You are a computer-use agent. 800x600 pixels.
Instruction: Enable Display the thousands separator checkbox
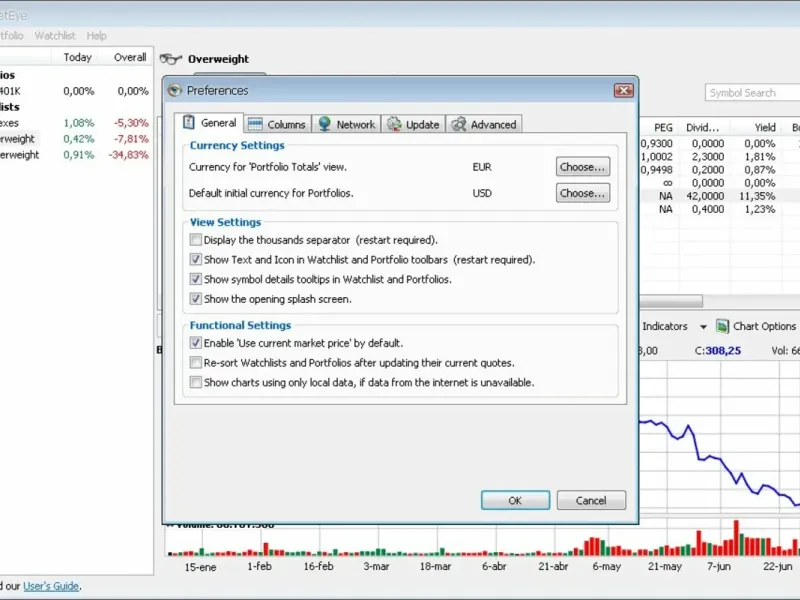(x=195, y=239)
